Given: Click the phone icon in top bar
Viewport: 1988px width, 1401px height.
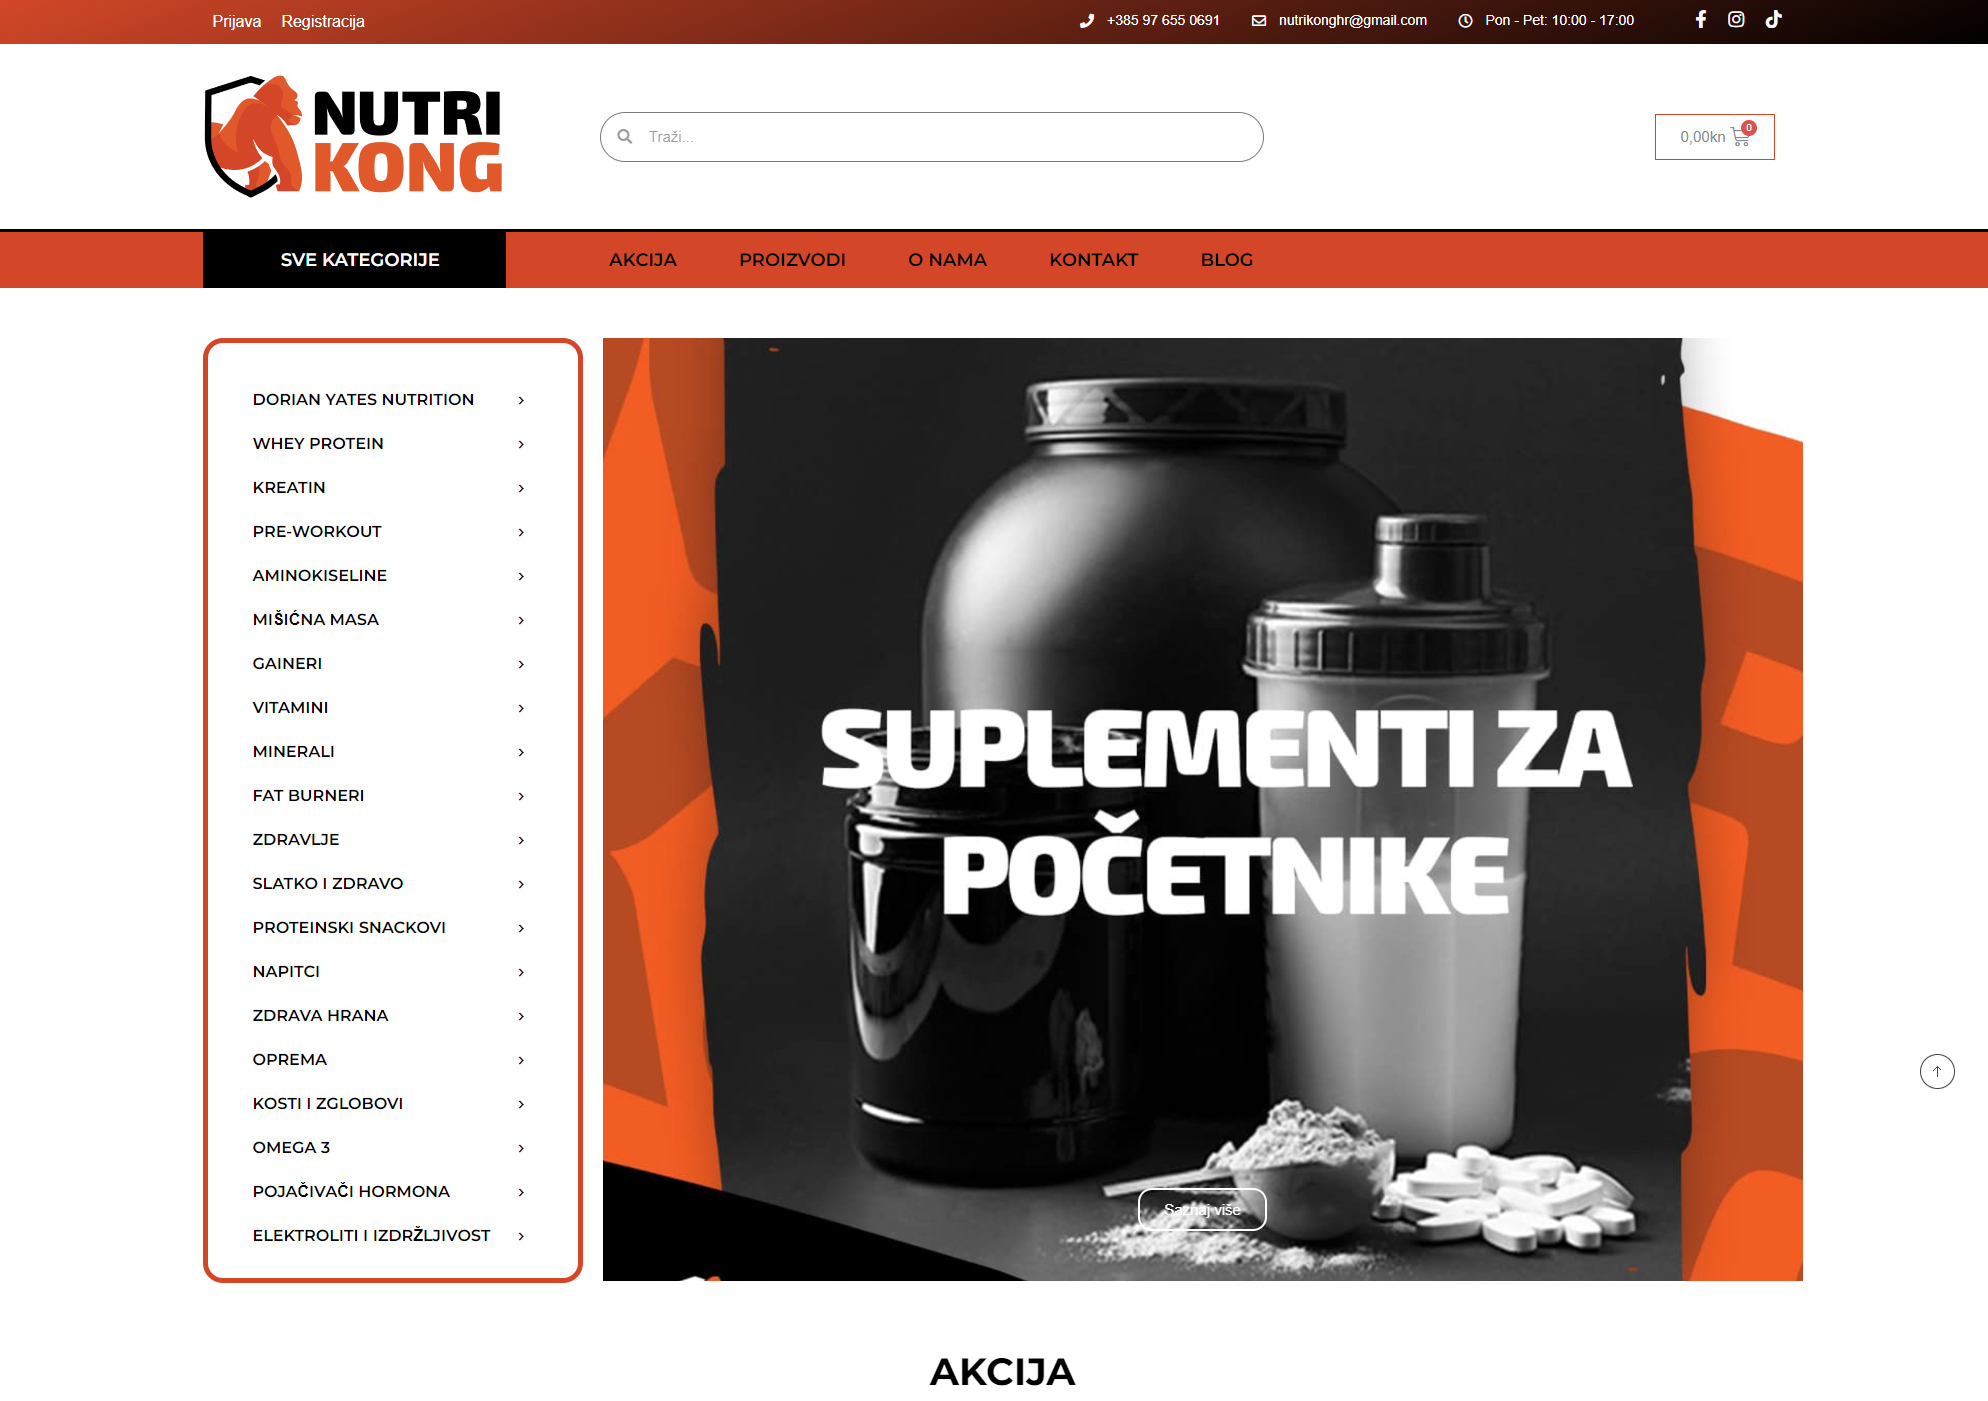Looking at the screenshot, I should coord(1087,21).
